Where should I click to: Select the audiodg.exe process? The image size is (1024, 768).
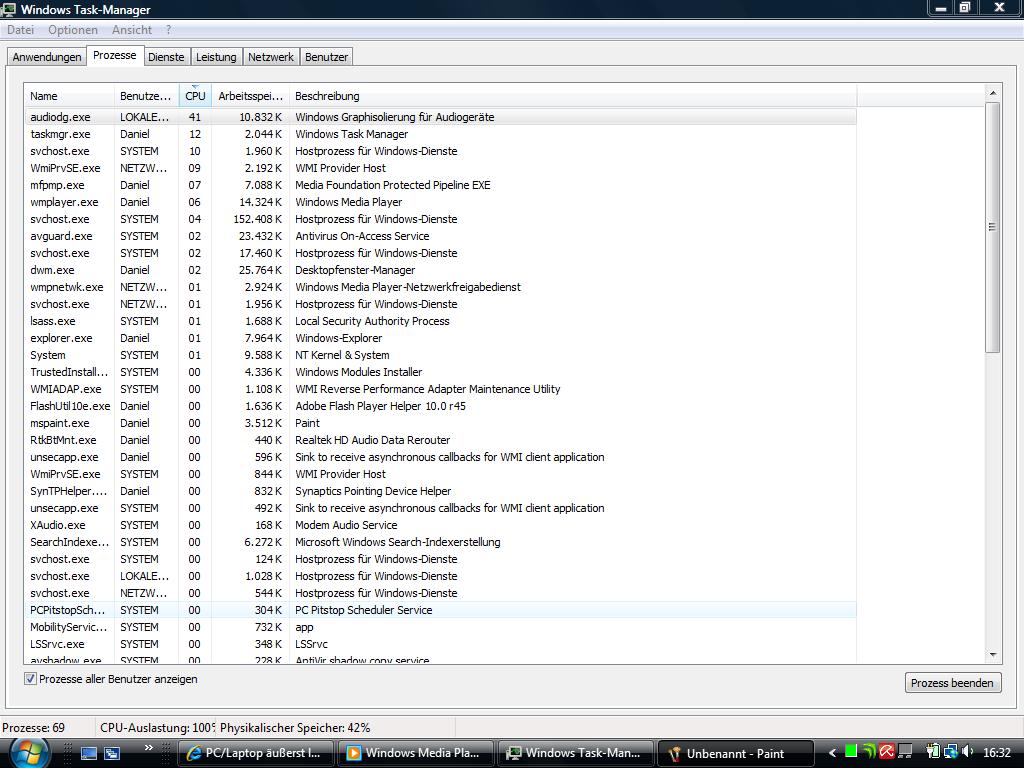(440, 117)
